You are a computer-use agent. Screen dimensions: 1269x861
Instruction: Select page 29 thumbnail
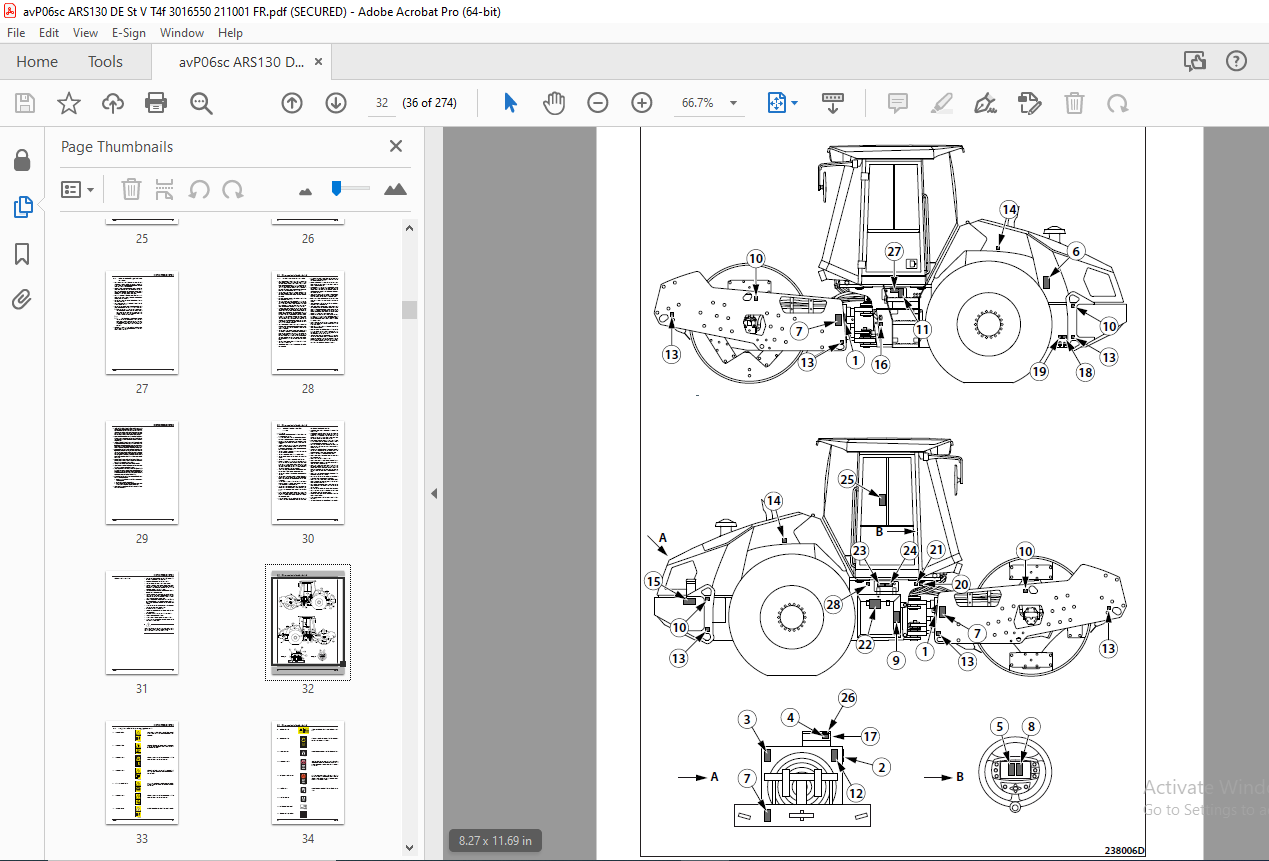[142, 473]
